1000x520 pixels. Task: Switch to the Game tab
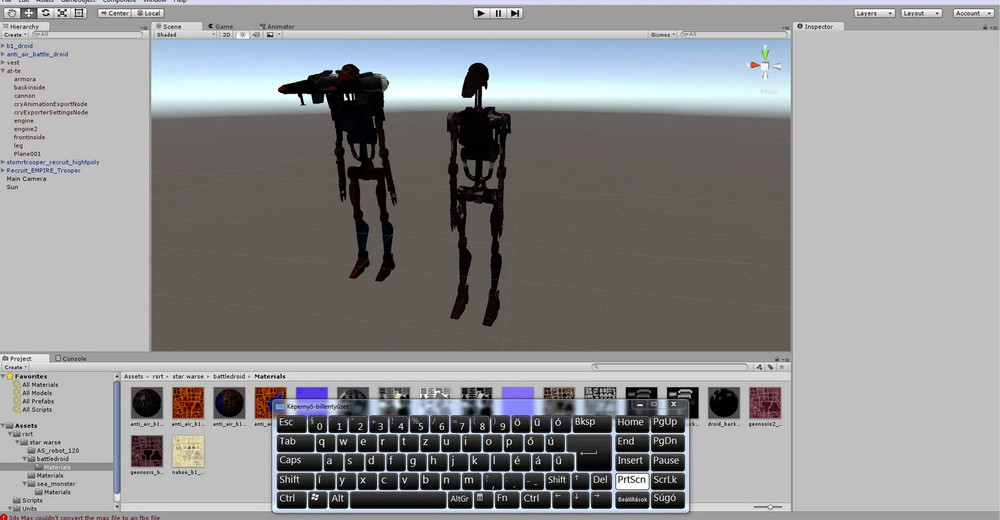click(221, 27)
